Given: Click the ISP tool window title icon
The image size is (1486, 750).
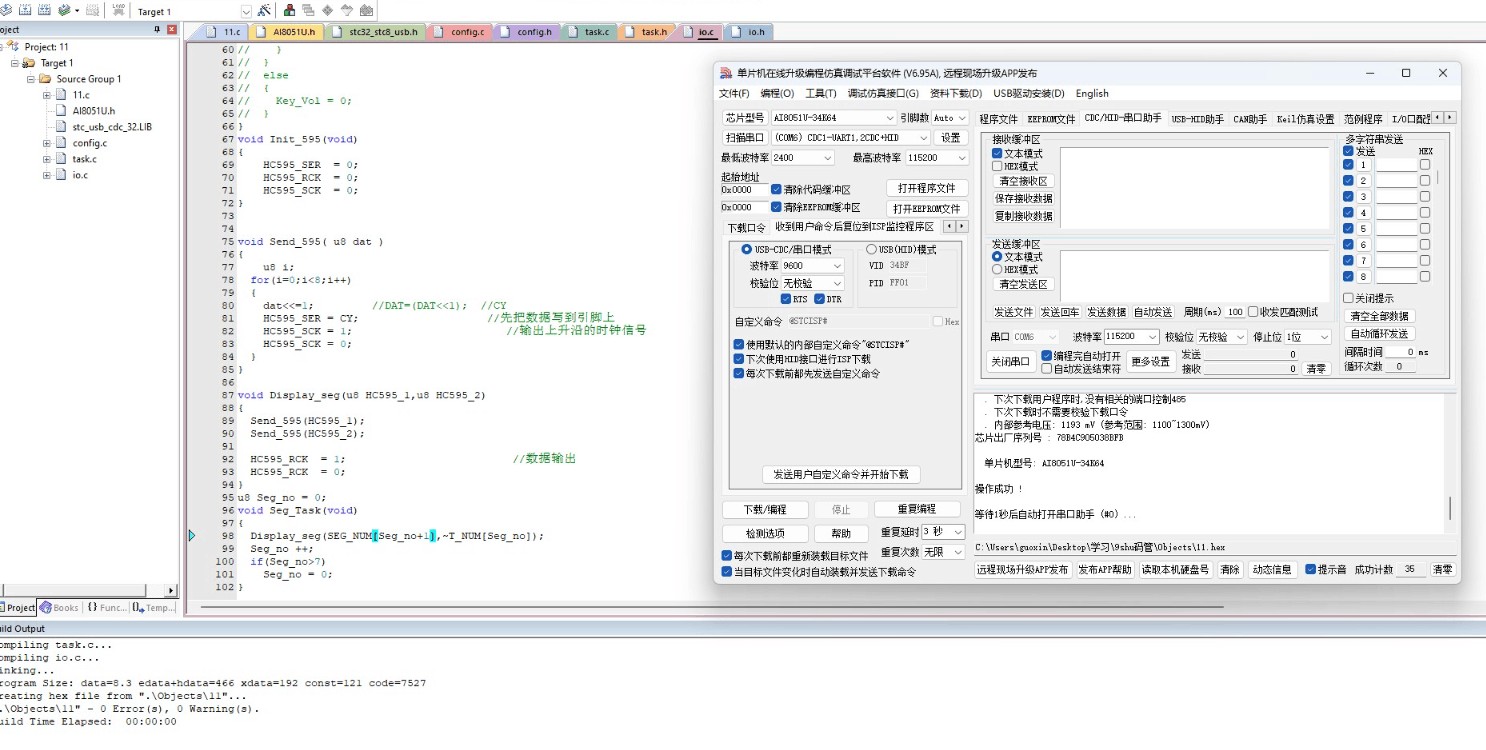Looking at the screenshot, I should coord(725,73).
